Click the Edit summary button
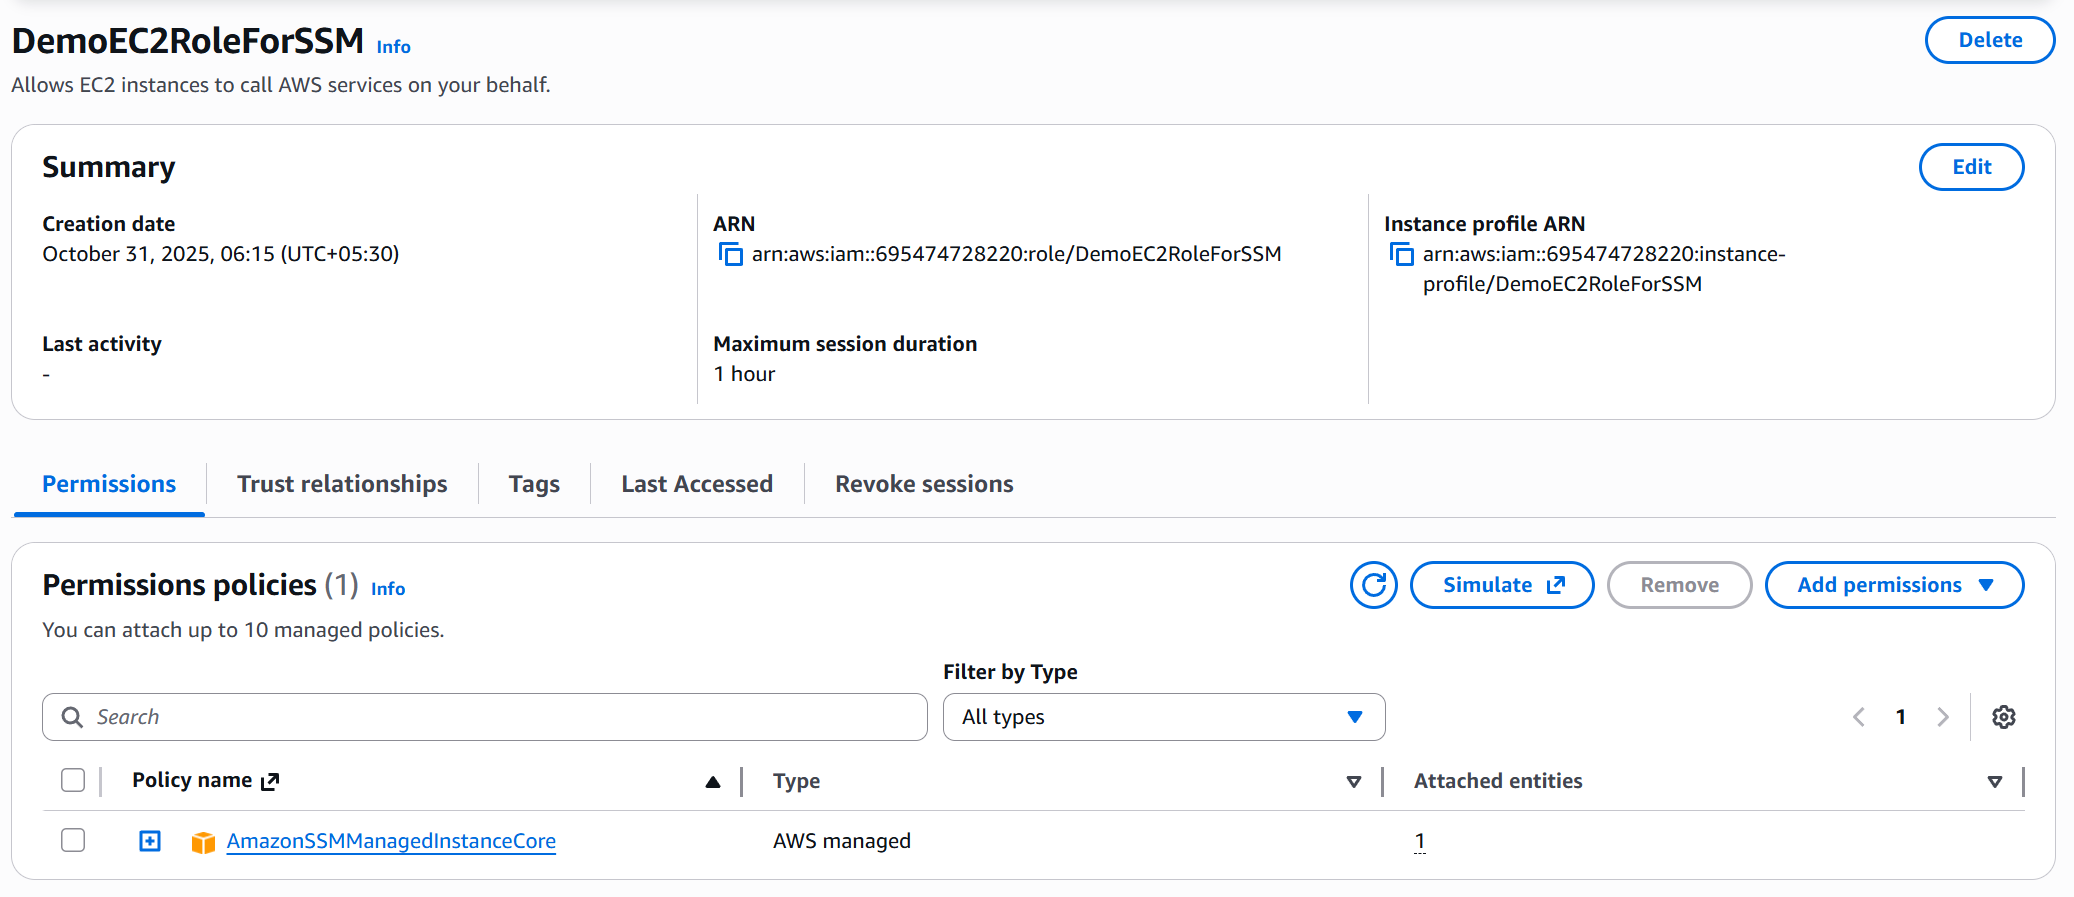This screenshot has width=2074, height=897. click(x=1971, y=167)
